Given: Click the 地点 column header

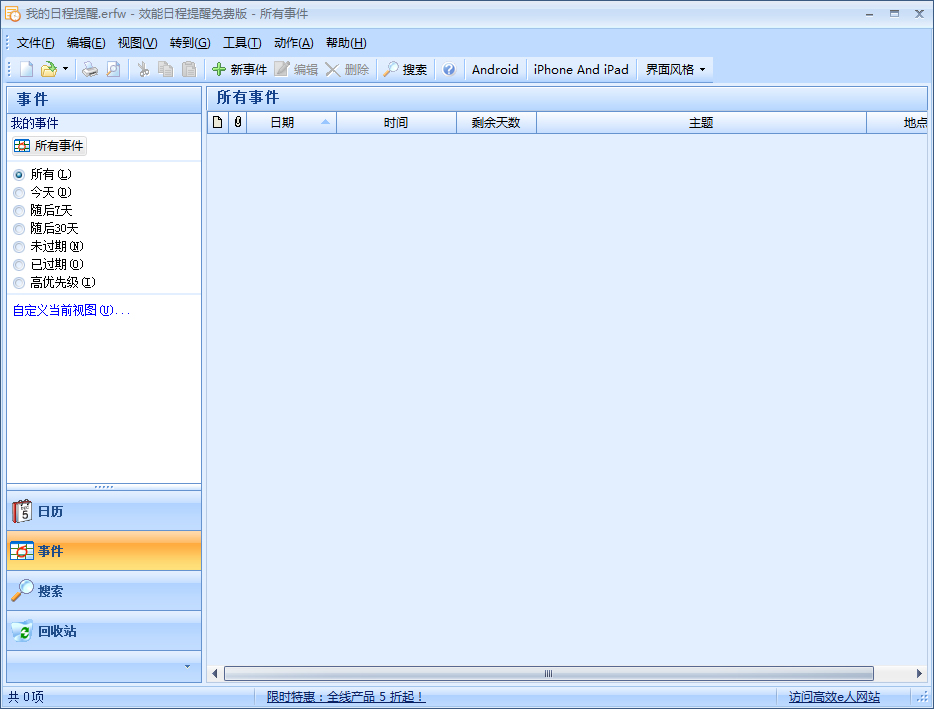Looking at the screenshot, I should [897, 123].
